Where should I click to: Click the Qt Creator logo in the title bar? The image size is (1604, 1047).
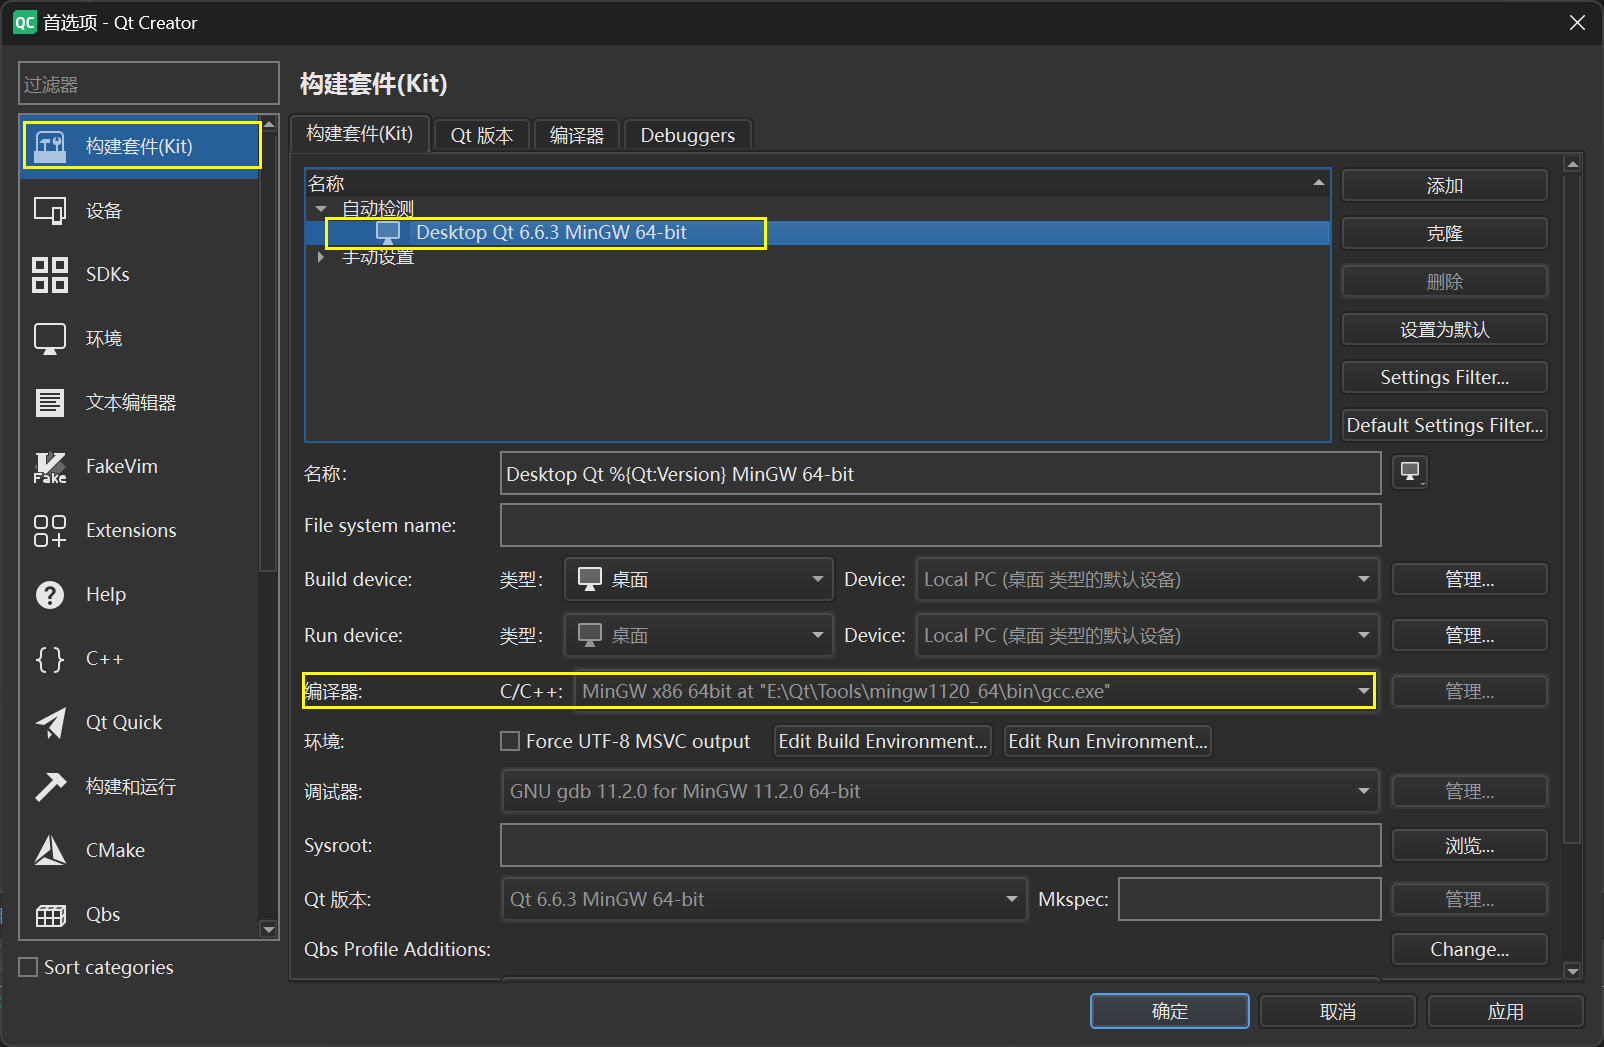coord(25,22)
